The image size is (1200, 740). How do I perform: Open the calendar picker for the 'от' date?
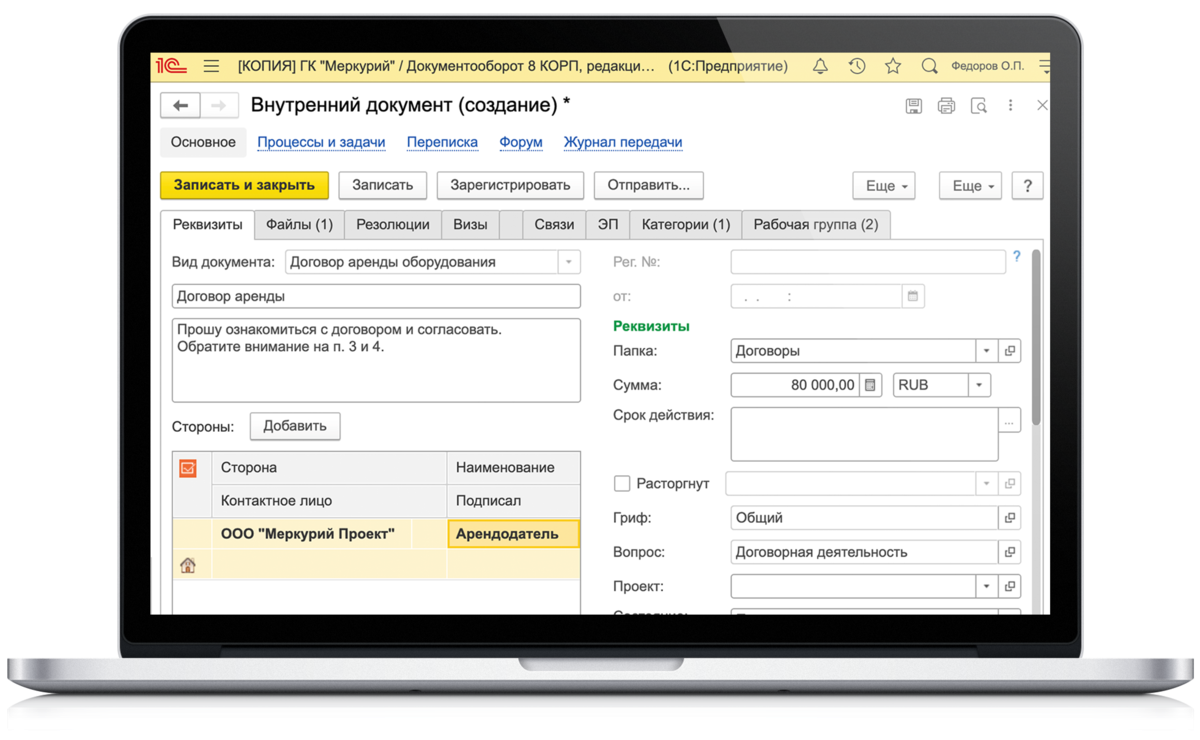(912, 296)
